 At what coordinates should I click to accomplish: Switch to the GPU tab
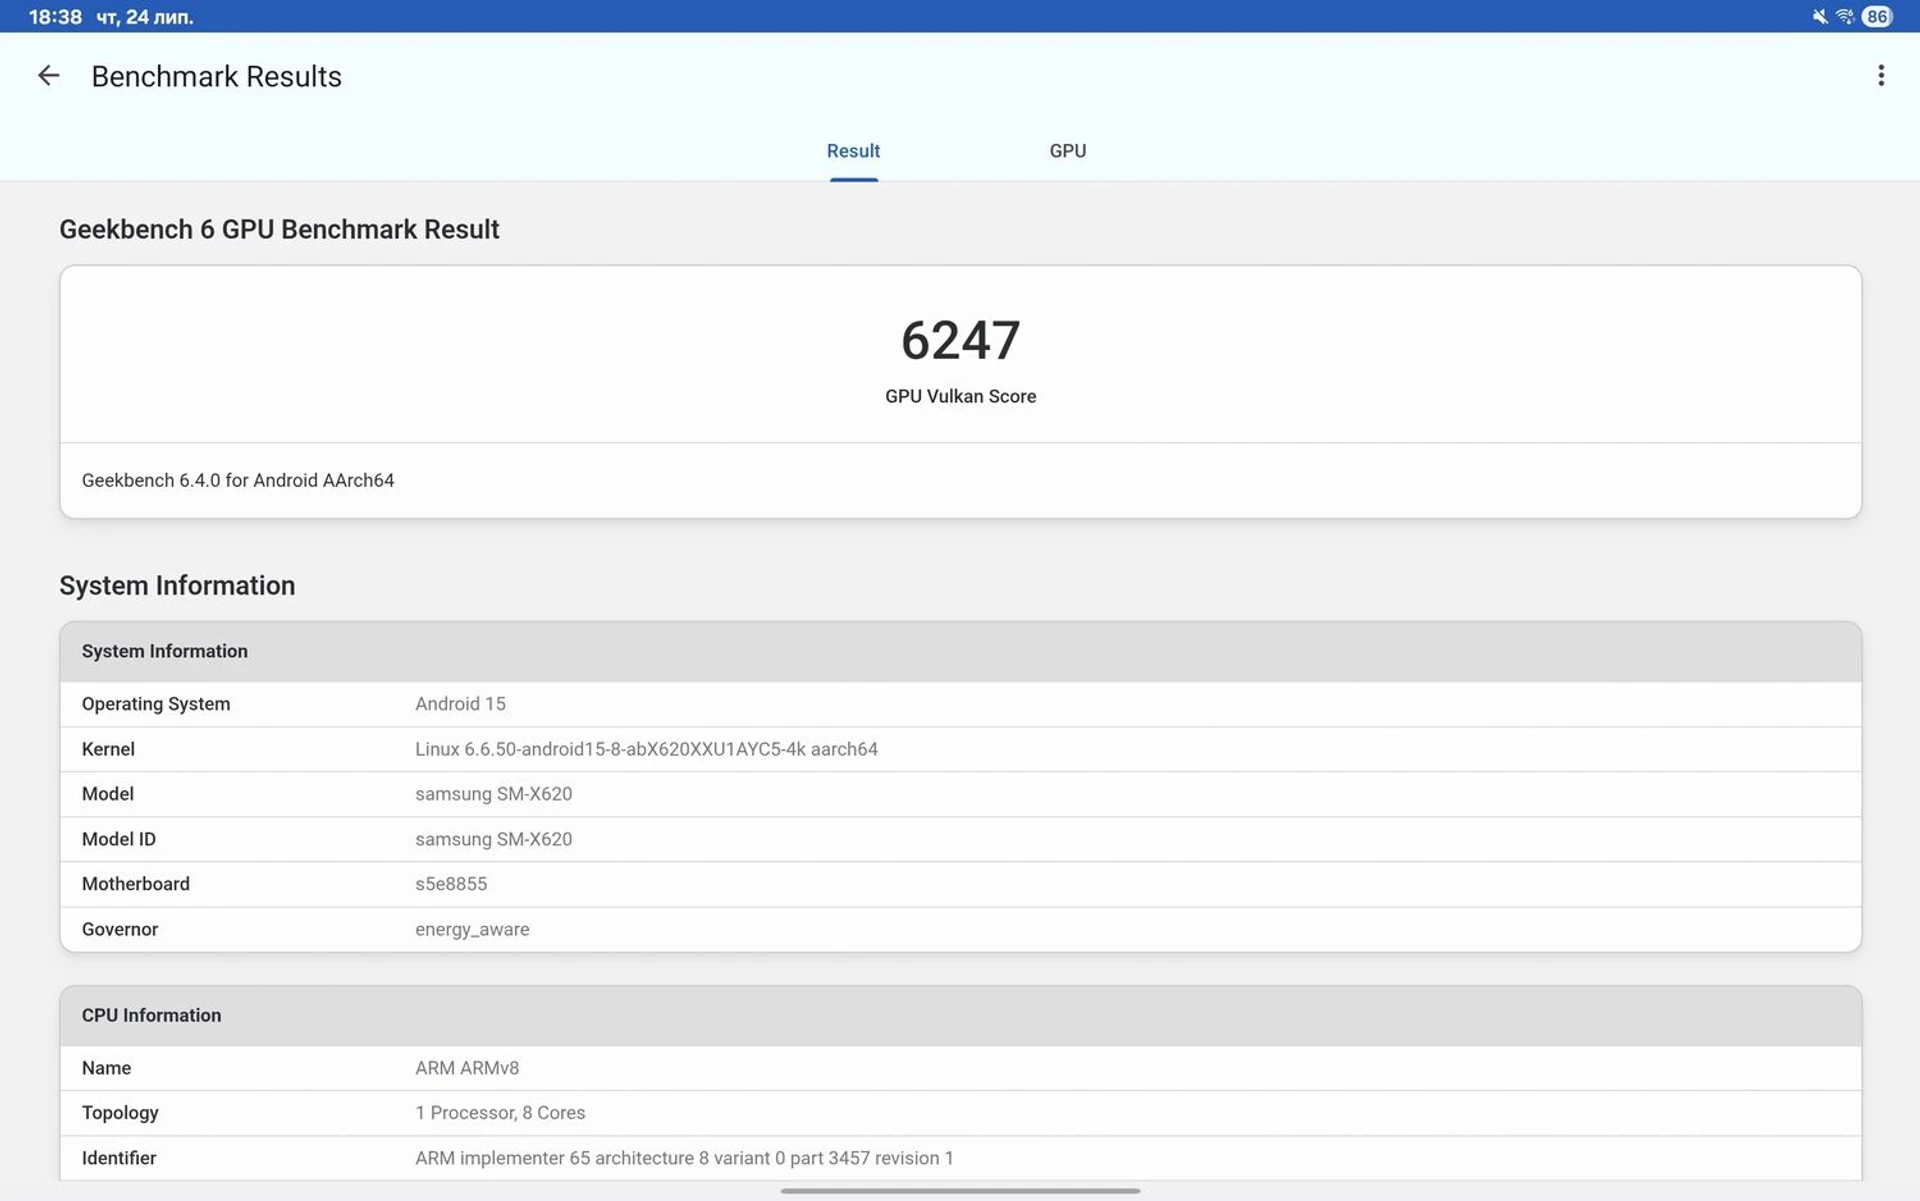(x=1067, y=151)
